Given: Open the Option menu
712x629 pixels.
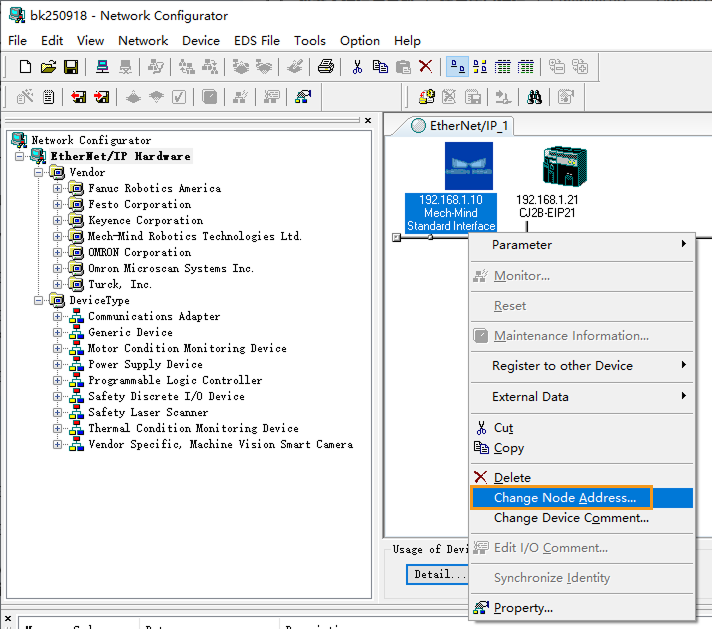Looking at the screenshot, I should point(360,40).
